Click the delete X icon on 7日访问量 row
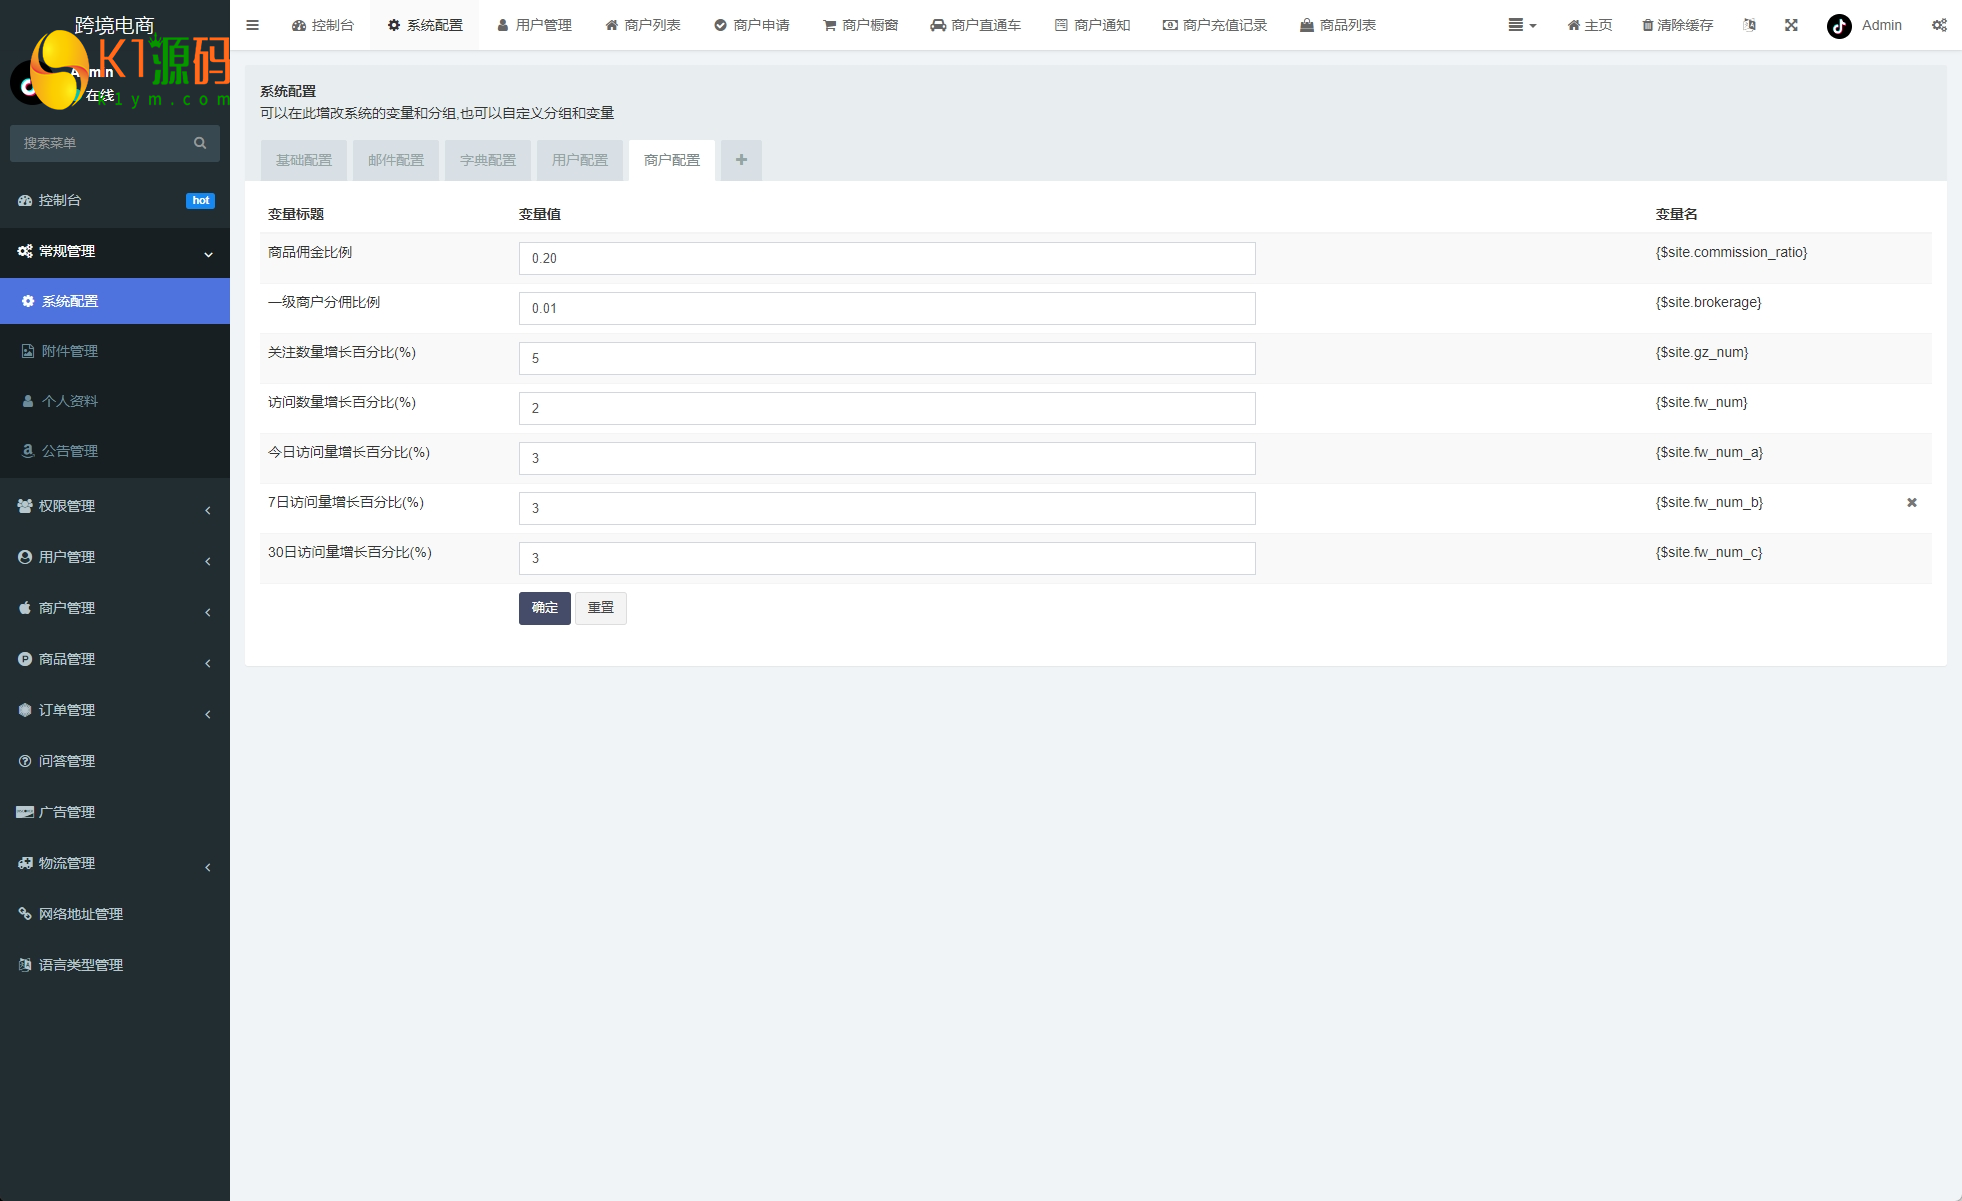Image resolution: width=1962 pixels, height=1201 pixels. (1911, 503)
